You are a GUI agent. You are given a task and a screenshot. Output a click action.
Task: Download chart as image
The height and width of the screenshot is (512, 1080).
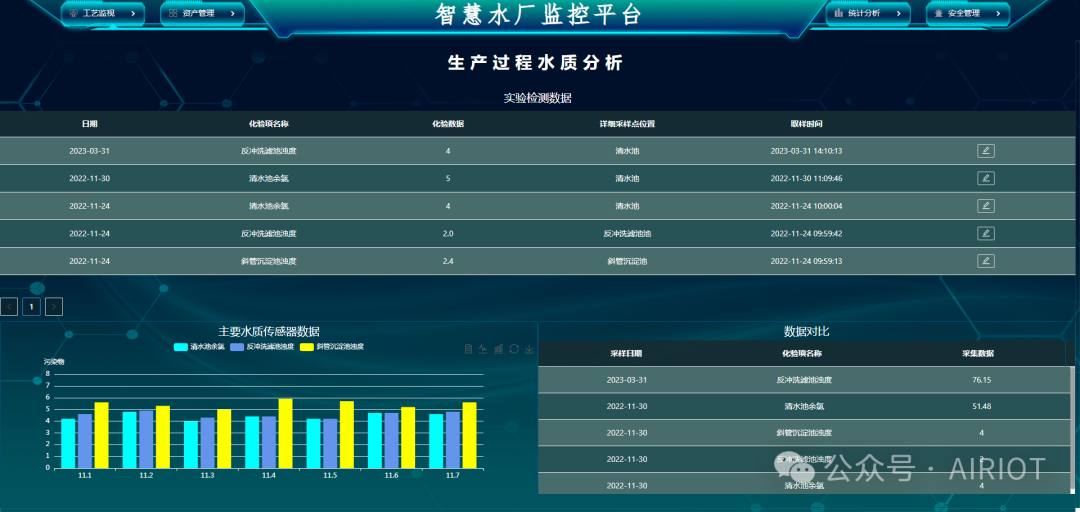[529, 349]
